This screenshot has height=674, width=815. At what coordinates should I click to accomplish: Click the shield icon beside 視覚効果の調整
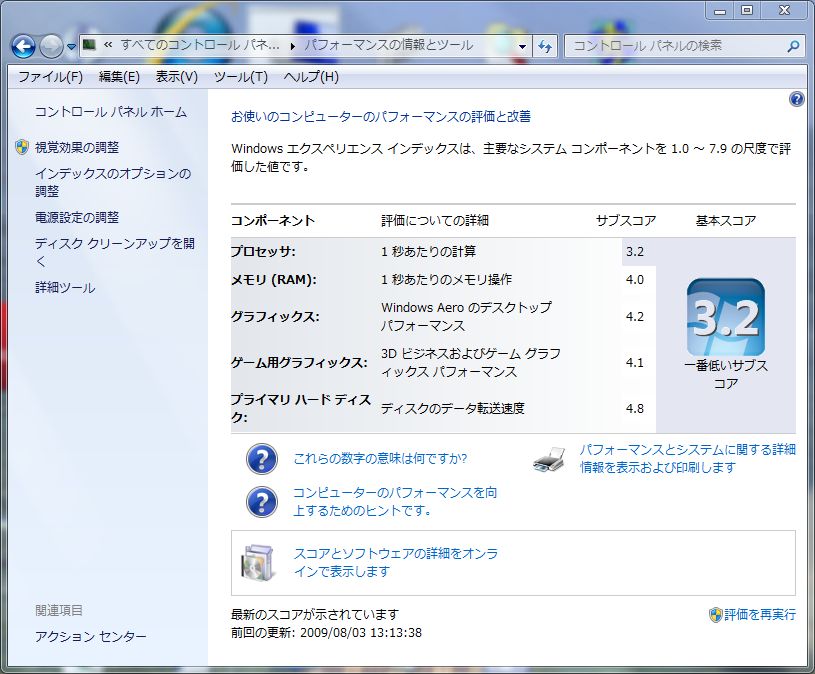coord(22,147)
